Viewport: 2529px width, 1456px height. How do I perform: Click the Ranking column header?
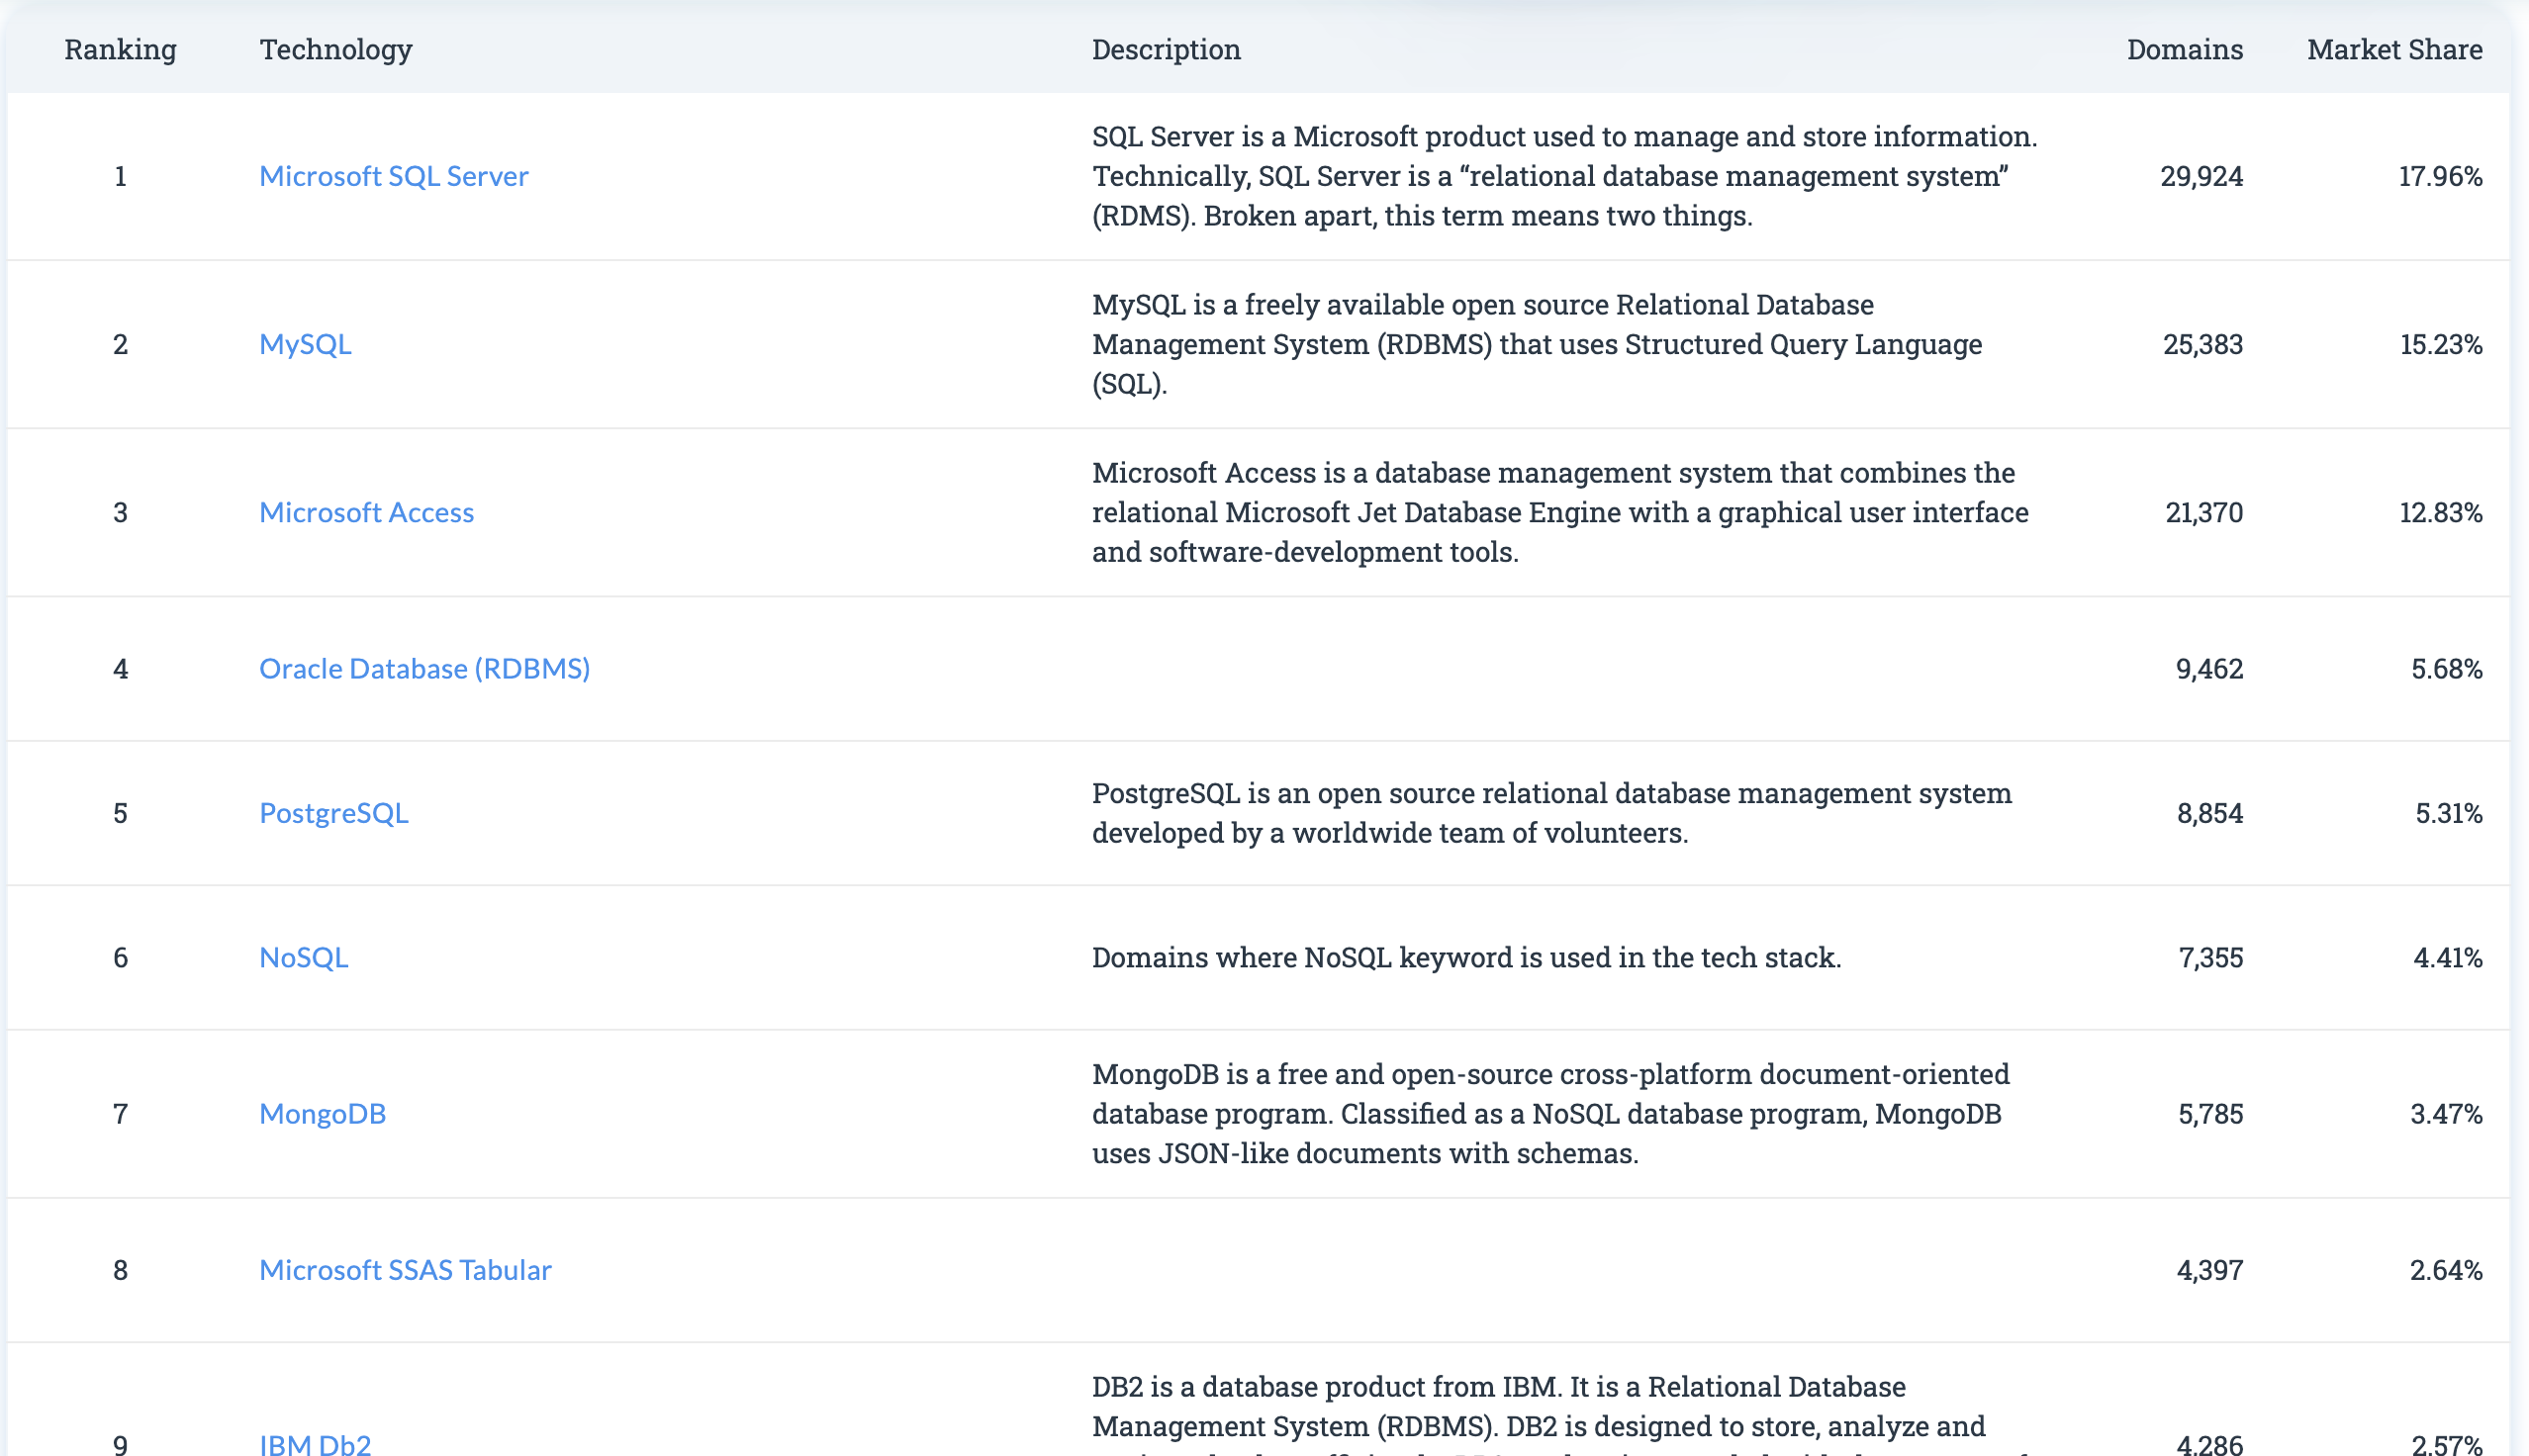pyautogui.click(x=120, y=49)
